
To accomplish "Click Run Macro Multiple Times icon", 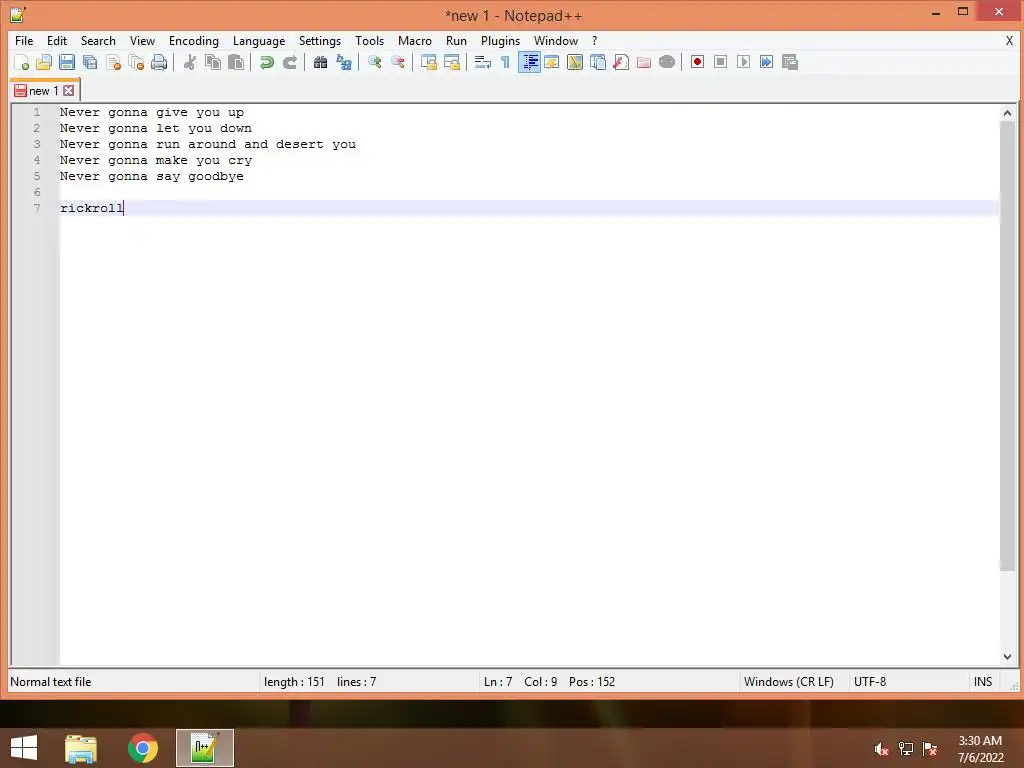I will [767, 62].
